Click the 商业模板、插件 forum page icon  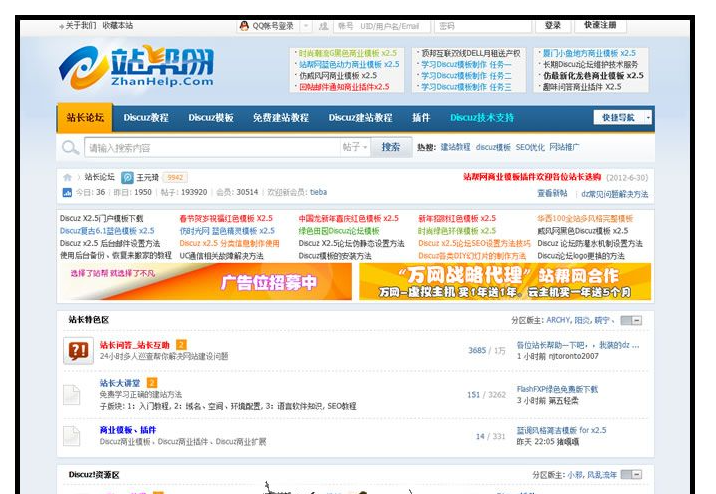[x=71, y=436]
